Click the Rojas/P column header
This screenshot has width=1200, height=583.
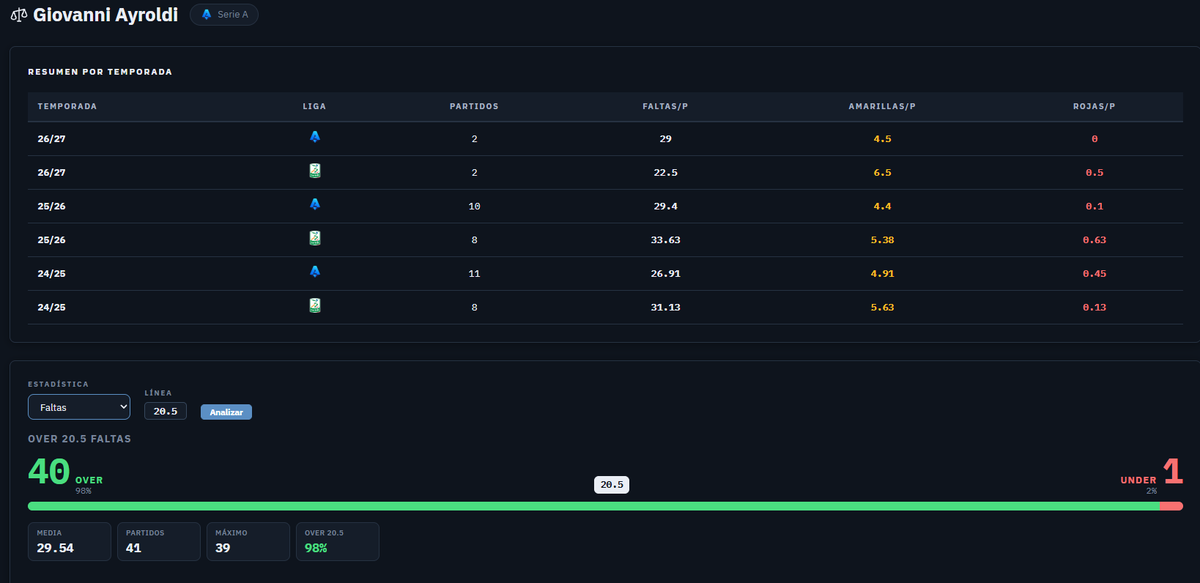[1094, 106]
